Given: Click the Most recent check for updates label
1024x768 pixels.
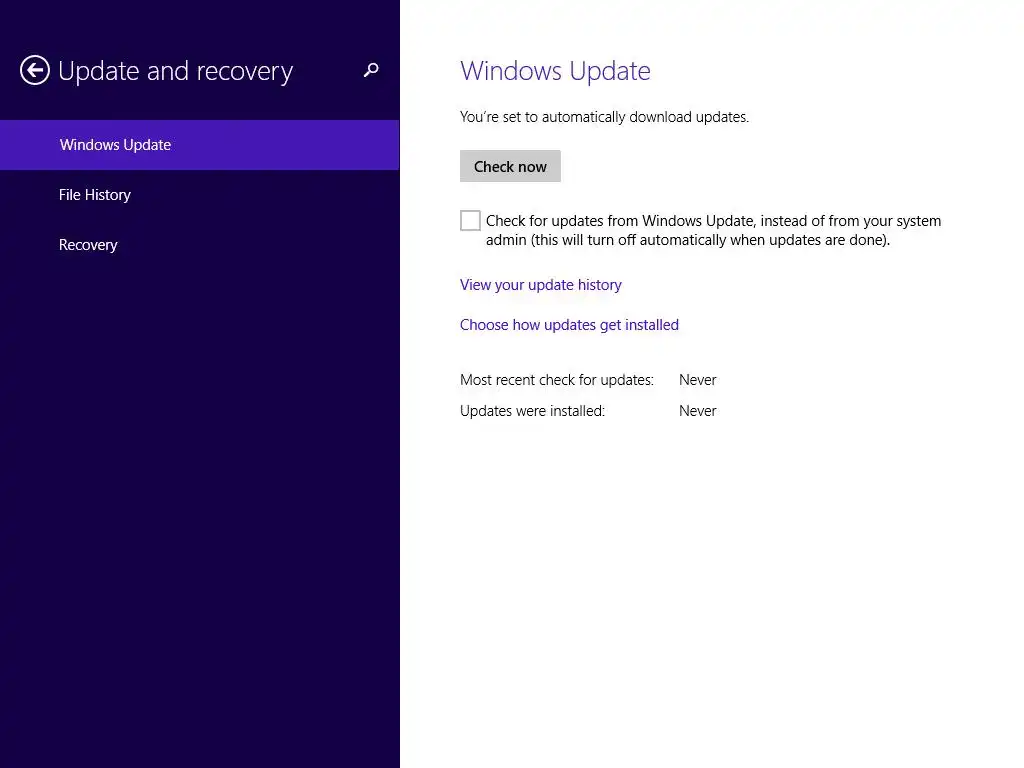Looking at the screenshot, I should click(556, 380).
